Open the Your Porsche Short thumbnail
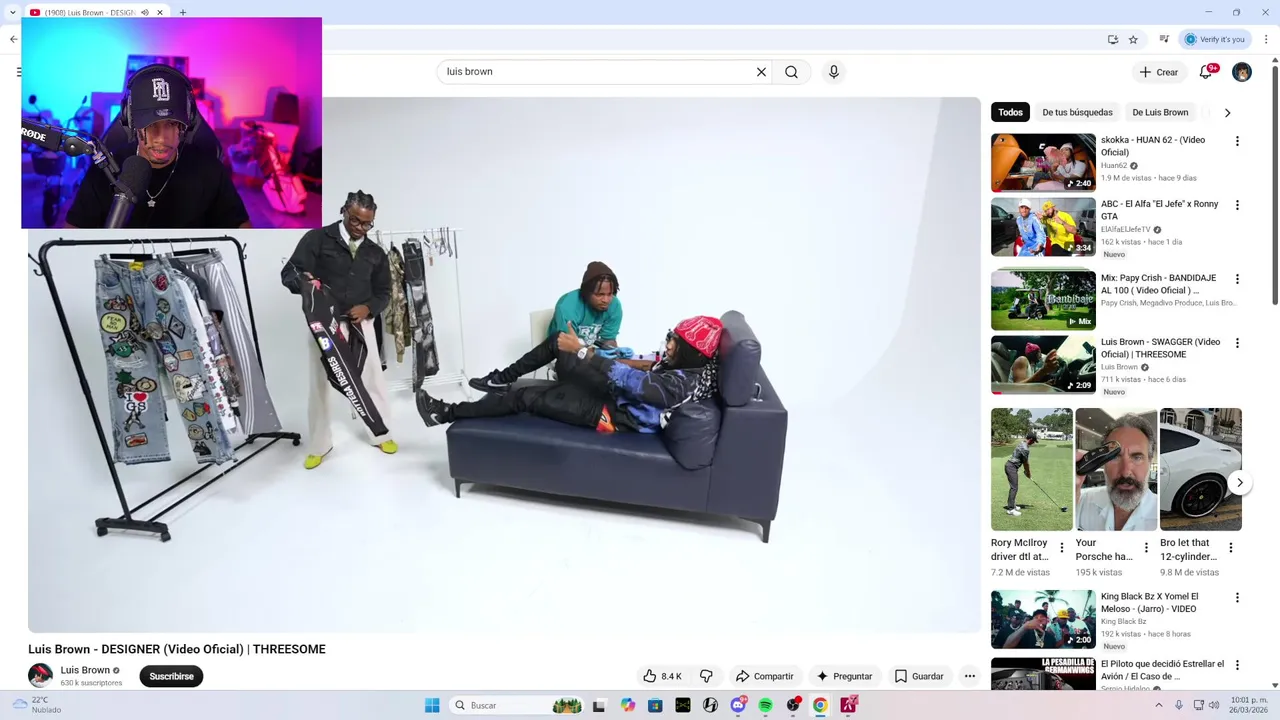This screenshot has height=720, width=1280. pyautogui.click(x=1116, y=469)
